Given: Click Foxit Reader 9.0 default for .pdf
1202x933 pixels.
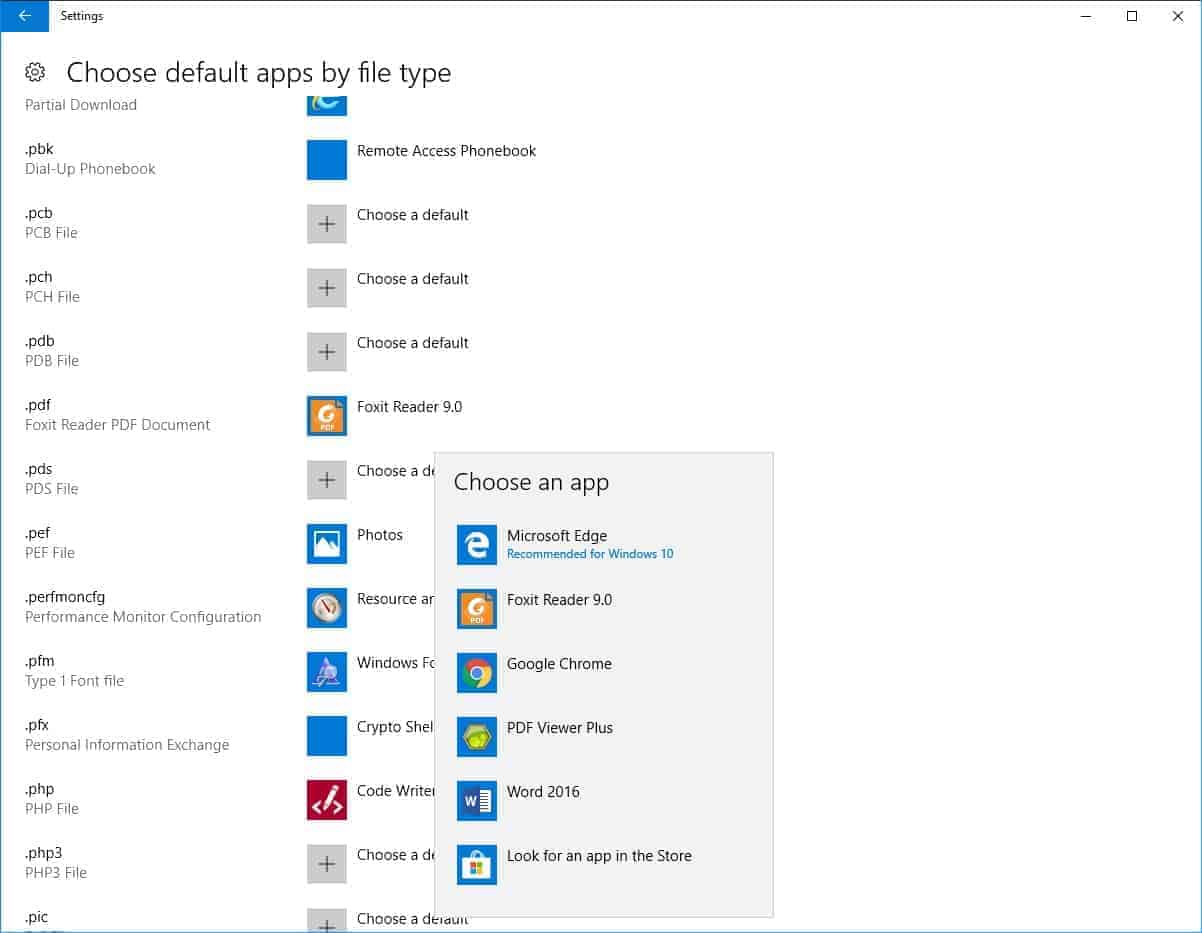Looking at the screenshot, I should click(x=409, y=407).
